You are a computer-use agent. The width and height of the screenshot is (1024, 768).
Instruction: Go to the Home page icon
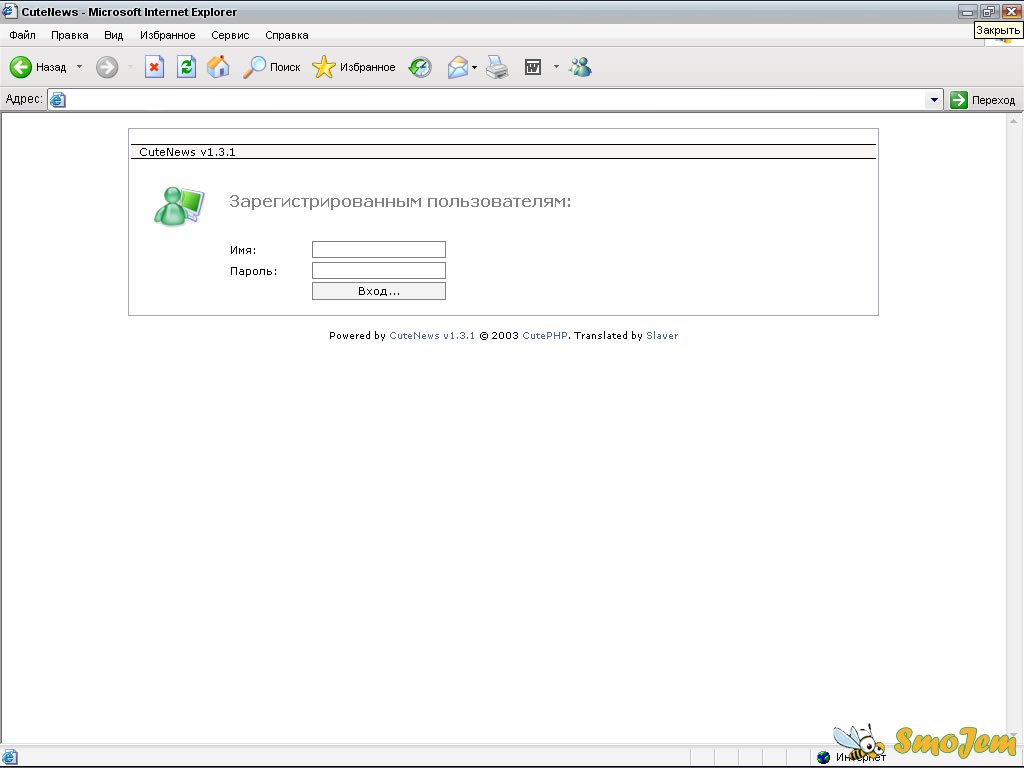(x=218, y=67)
